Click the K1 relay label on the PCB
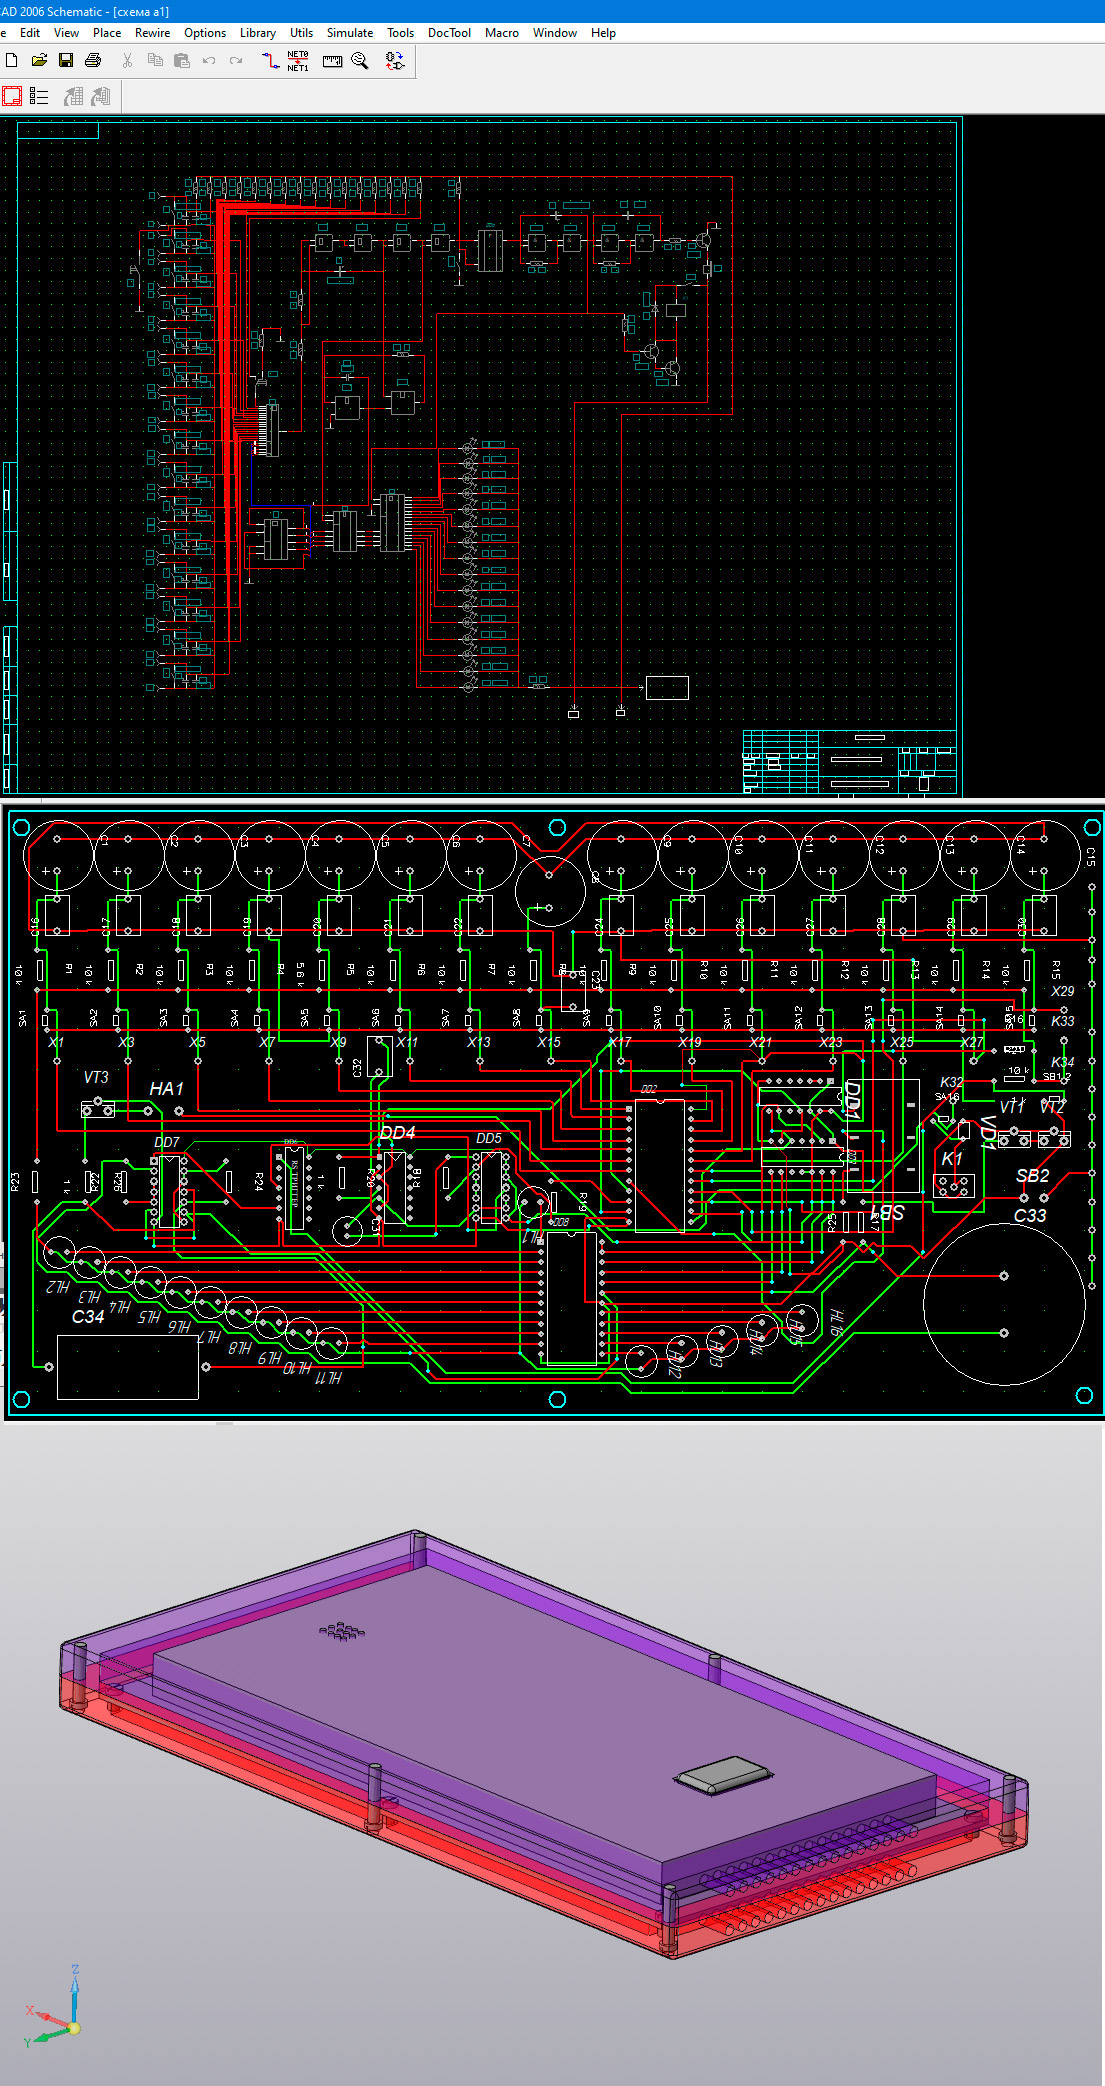Viewport: 1105px width, 2086px height. 952,1159
